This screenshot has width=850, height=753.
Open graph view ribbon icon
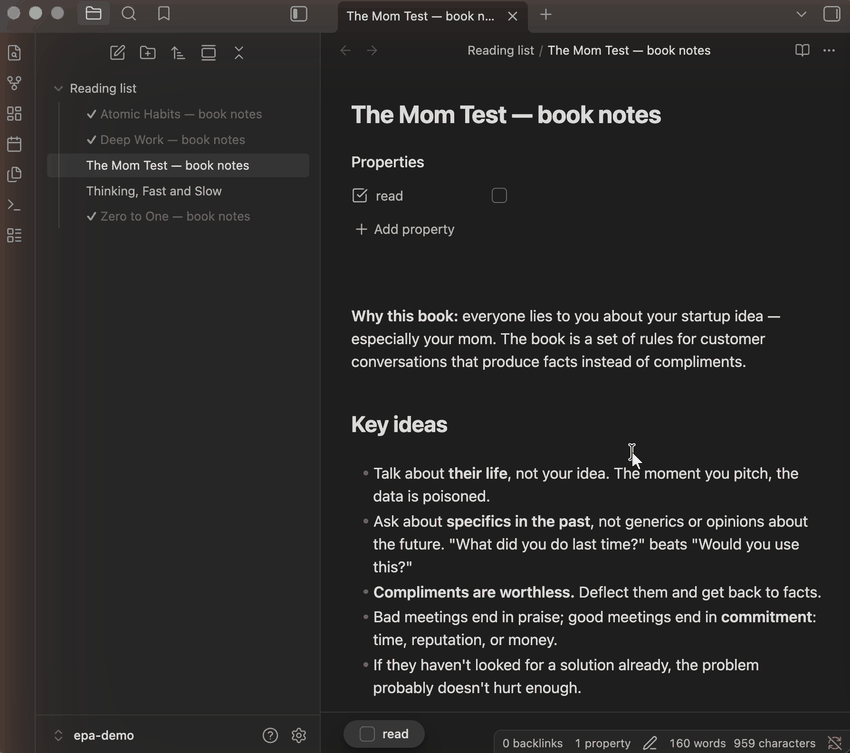(15, 83)
